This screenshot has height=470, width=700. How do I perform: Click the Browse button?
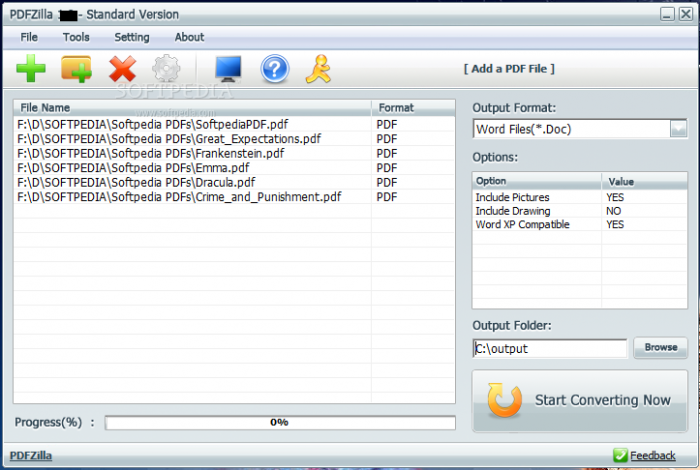661,347
